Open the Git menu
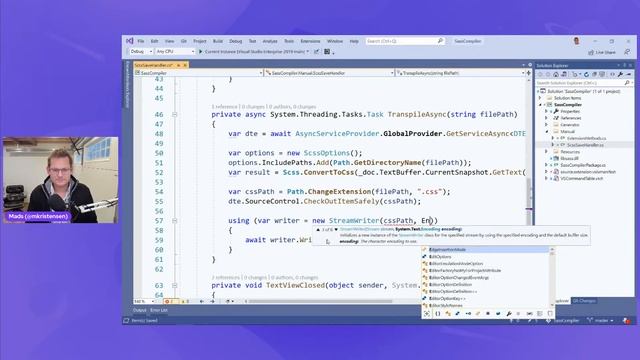Viewport: 640px width, 360px height. (x=184, y=41)
